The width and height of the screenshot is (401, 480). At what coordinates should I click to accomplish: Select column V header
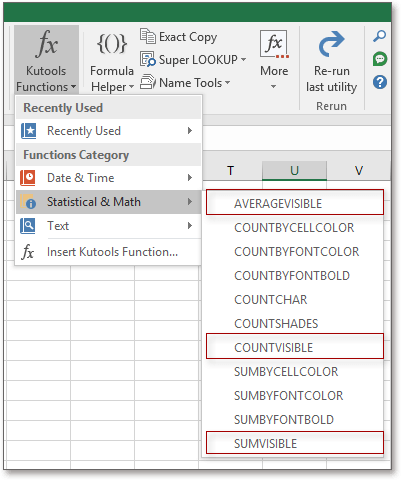[359, 171]
